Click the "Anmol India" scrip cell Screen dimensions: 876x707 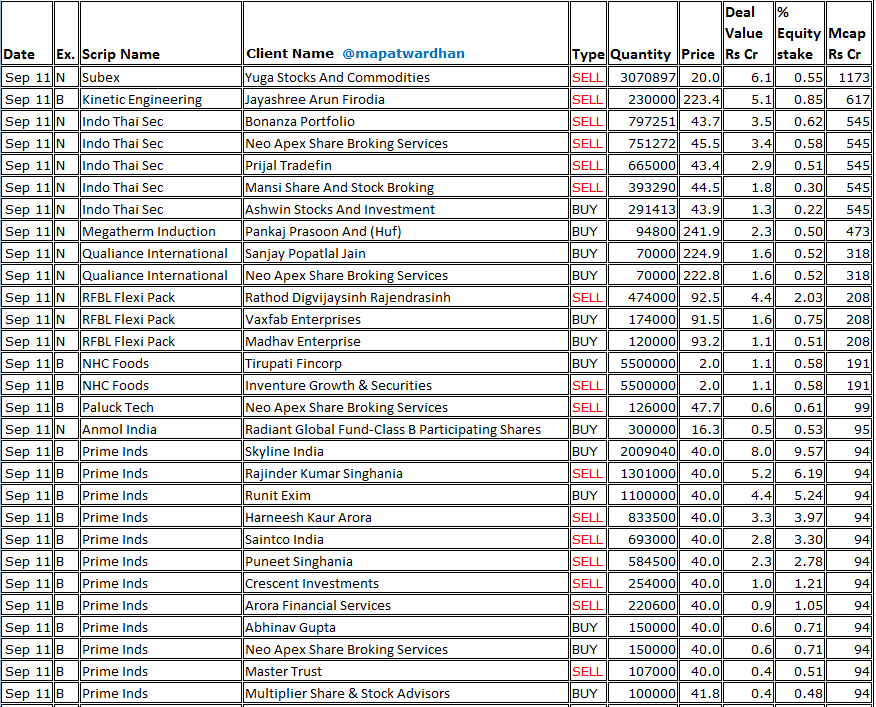tap(161, 430)
